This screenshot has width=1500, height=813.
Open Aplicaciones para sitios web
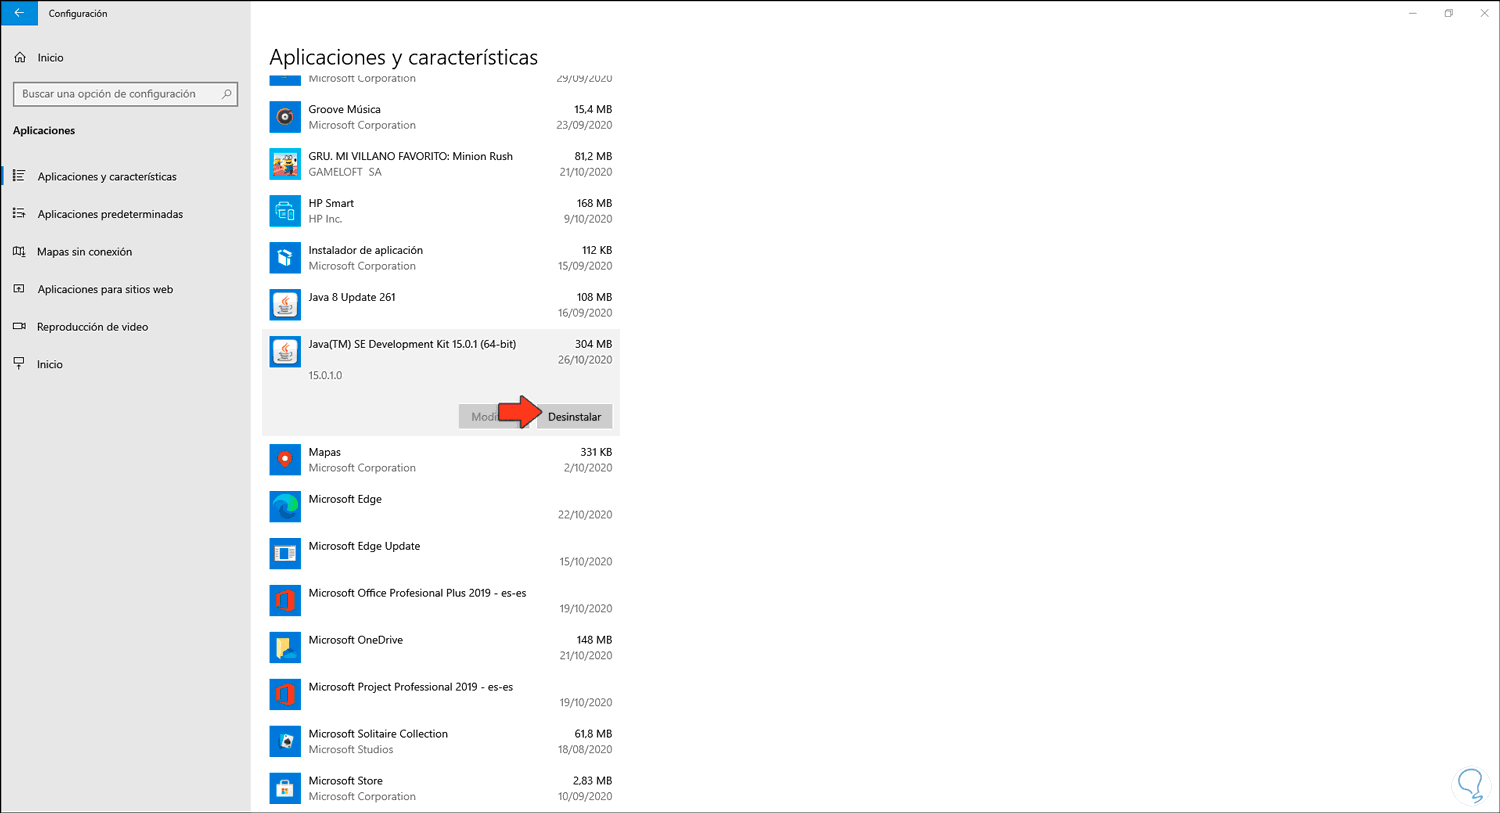pos(105,289)
